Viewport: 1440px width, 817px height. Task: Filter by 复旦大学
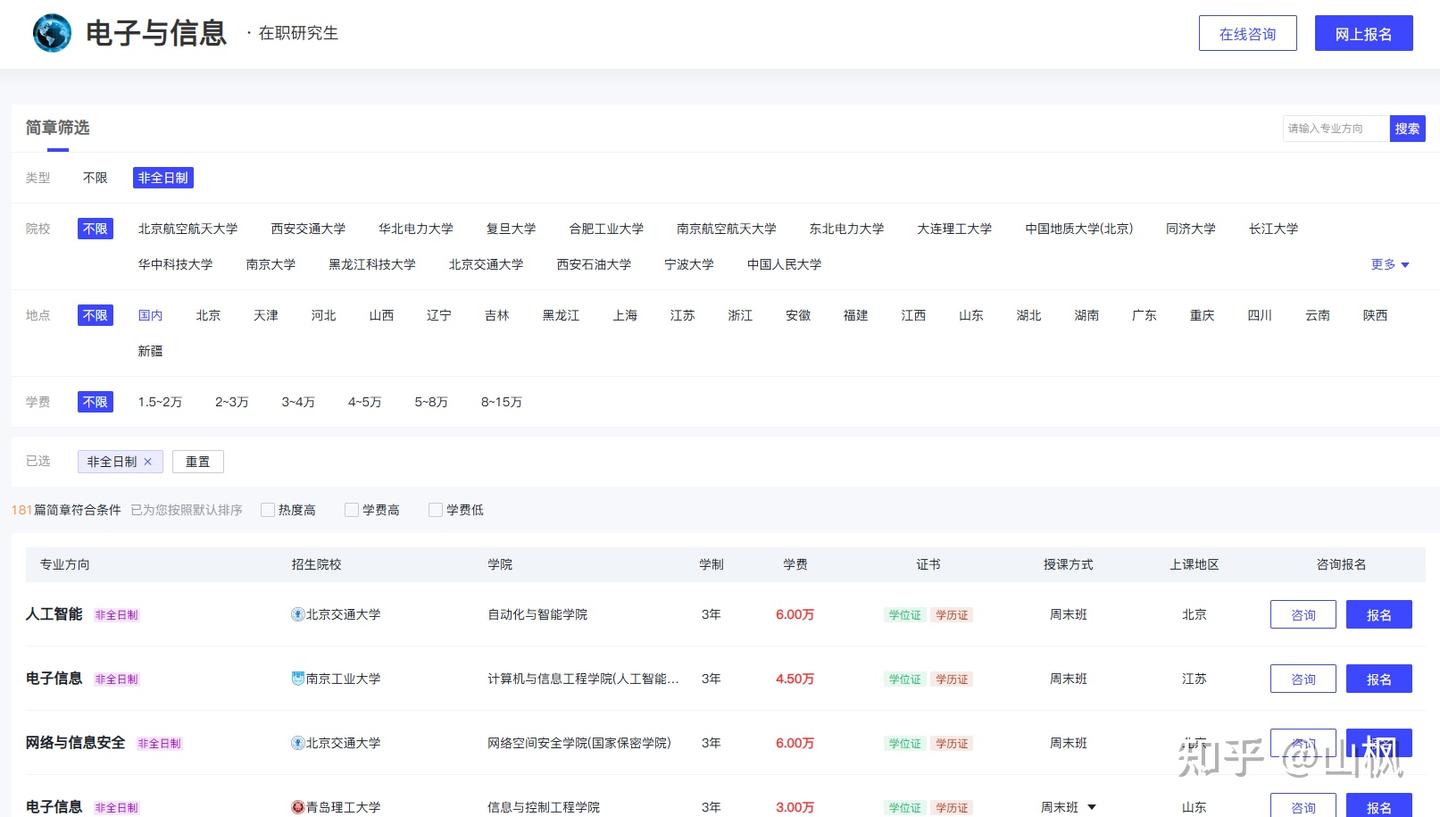[511, 229]
